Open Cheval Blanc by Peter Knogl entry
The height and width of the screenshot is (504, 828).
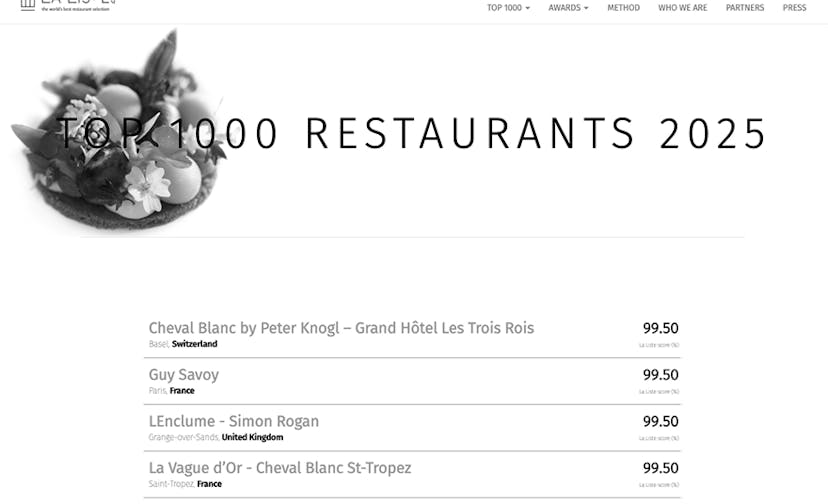(341, 328)
